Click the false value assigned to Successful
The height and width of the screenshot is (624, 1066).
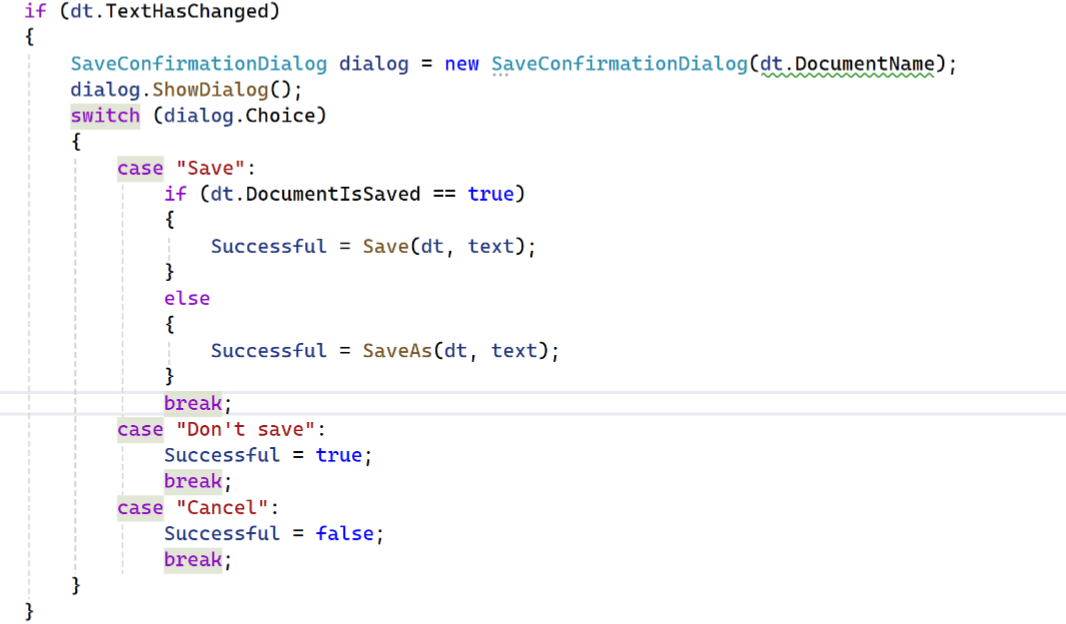point(345,534)
